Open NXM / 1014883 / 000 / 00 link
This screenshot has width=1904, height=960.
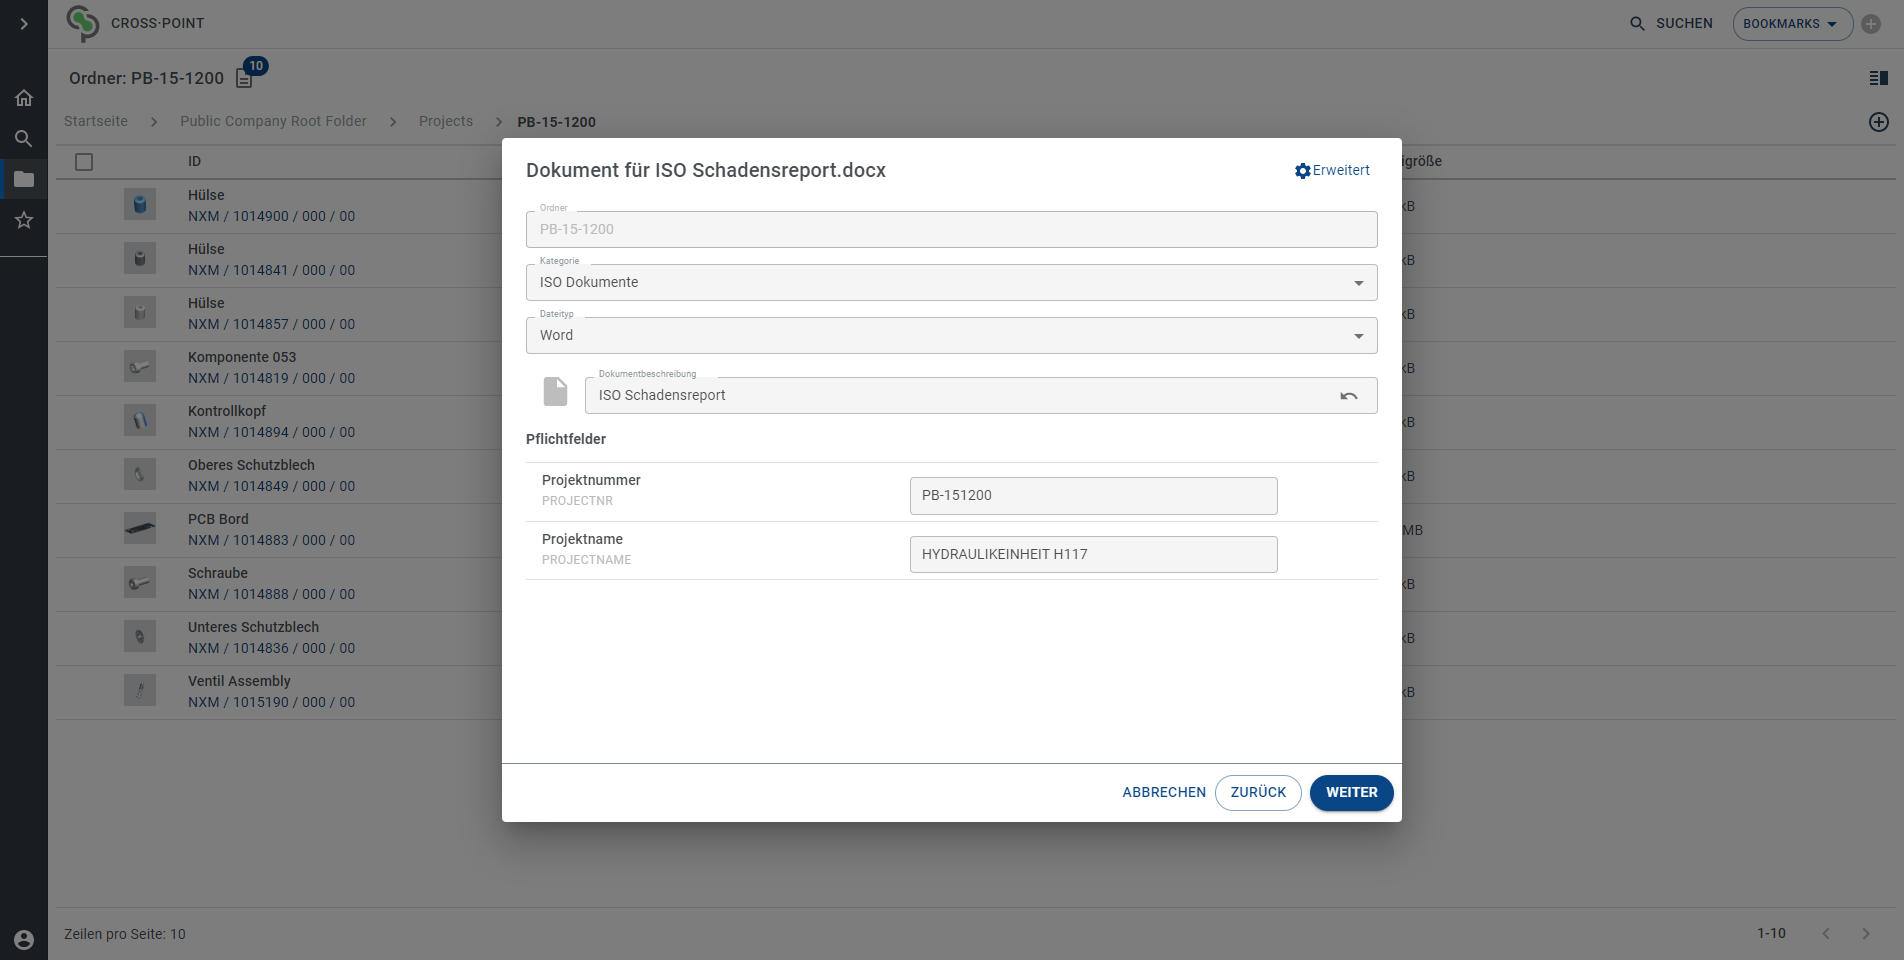coord(271,540)
